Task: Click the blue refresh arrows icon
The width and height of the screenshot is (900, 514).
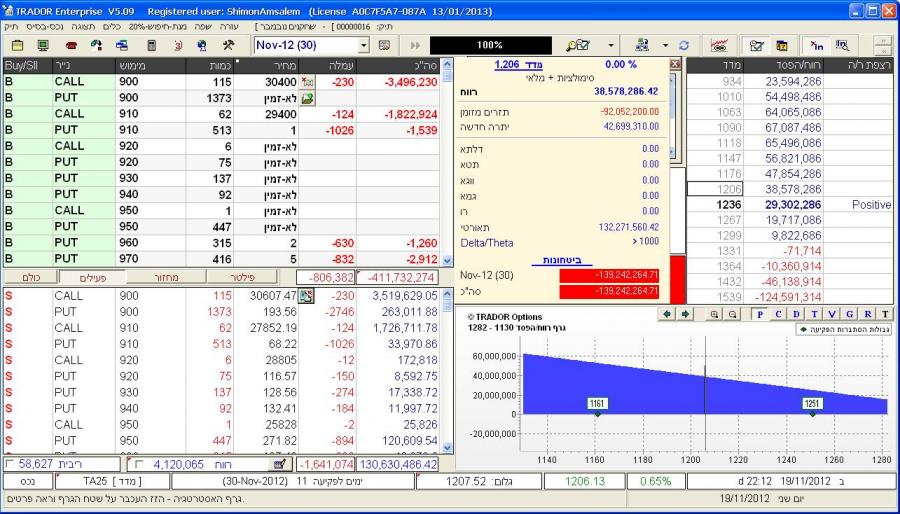Action: click(x=683, y=46)
